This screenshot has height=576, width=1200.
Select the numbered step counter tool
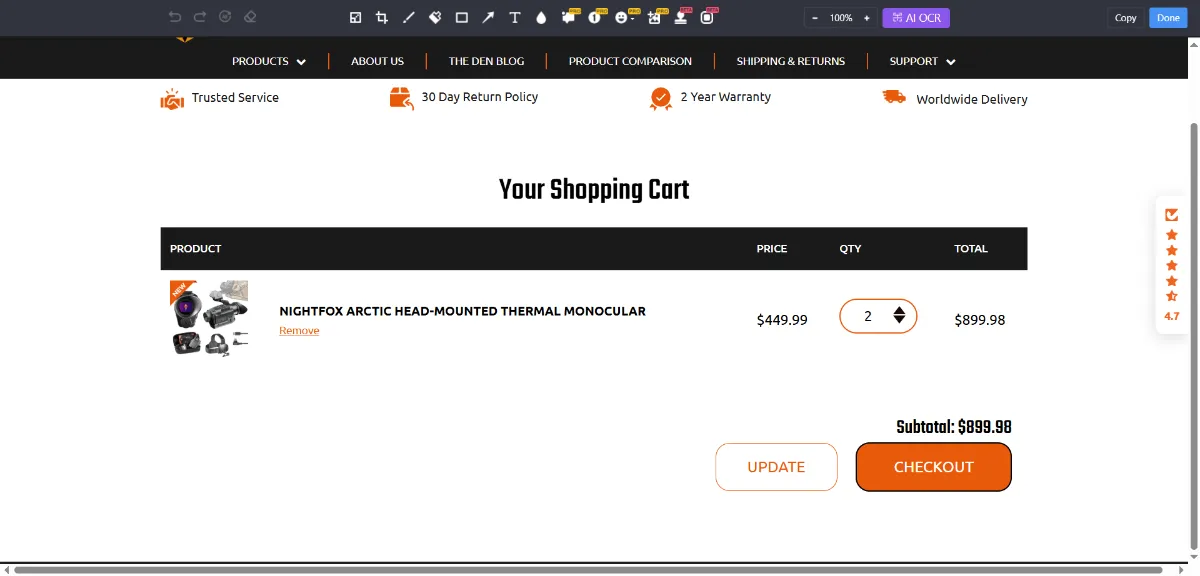(595, 17)
